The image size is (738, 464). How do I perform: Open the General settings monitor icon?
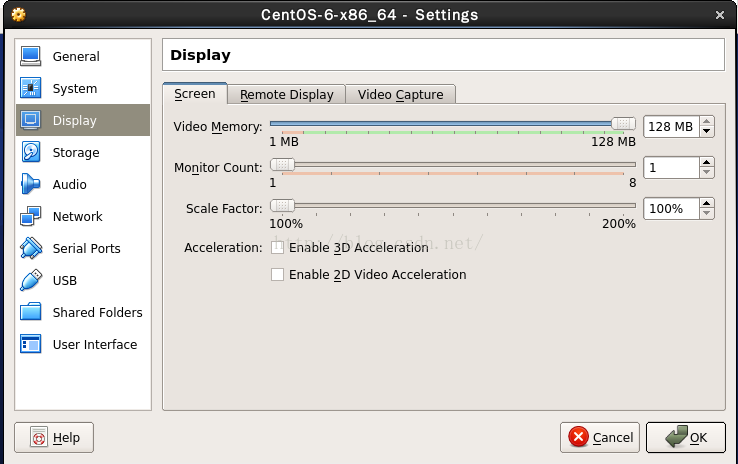point(31,56)
